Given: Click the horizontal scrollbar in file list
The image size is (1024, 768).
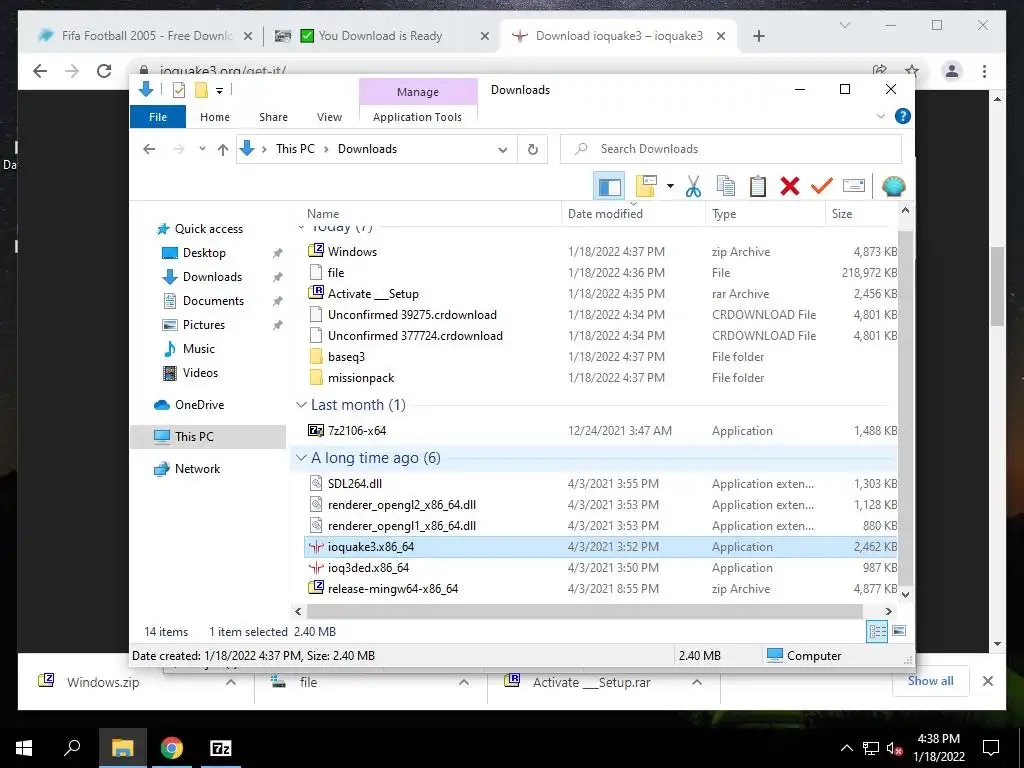Looking at the screenshot, I should coord(584,611).
